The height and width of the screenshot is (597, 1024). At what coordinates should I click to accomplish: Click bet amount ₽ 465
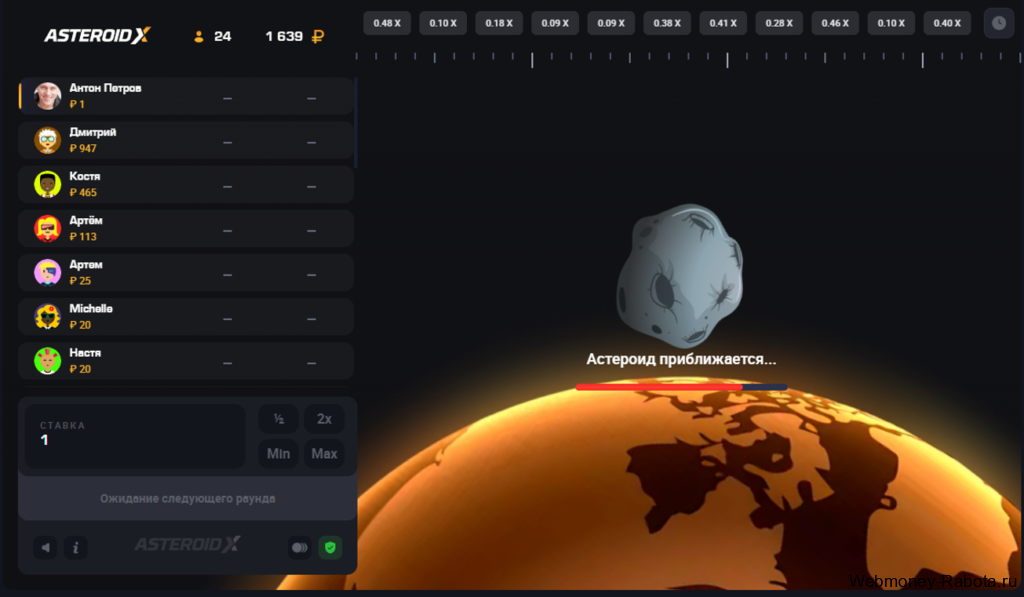[83, 193]
